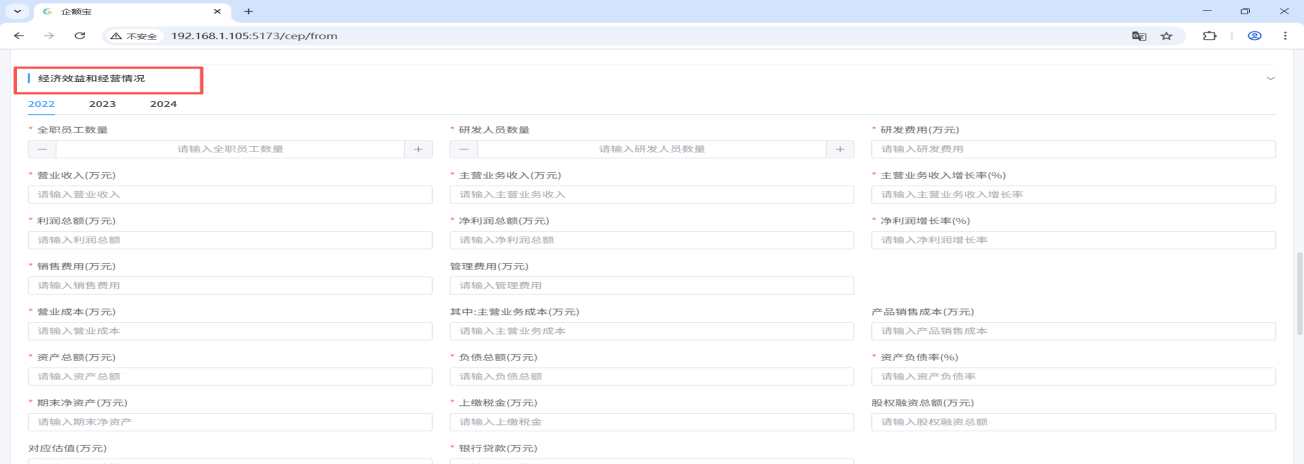Decrease 研发人员数量 with minus button

click(x=464, y=149)
